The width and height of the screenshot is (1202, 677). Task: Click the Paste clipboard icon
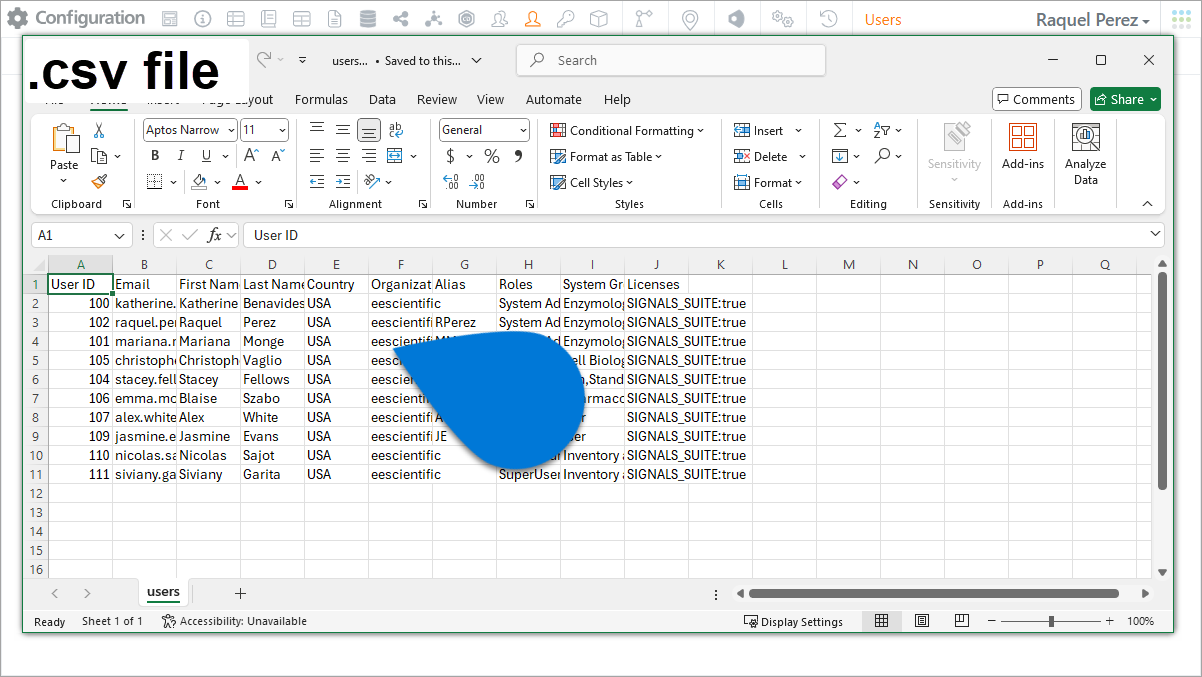coord(64,139)
